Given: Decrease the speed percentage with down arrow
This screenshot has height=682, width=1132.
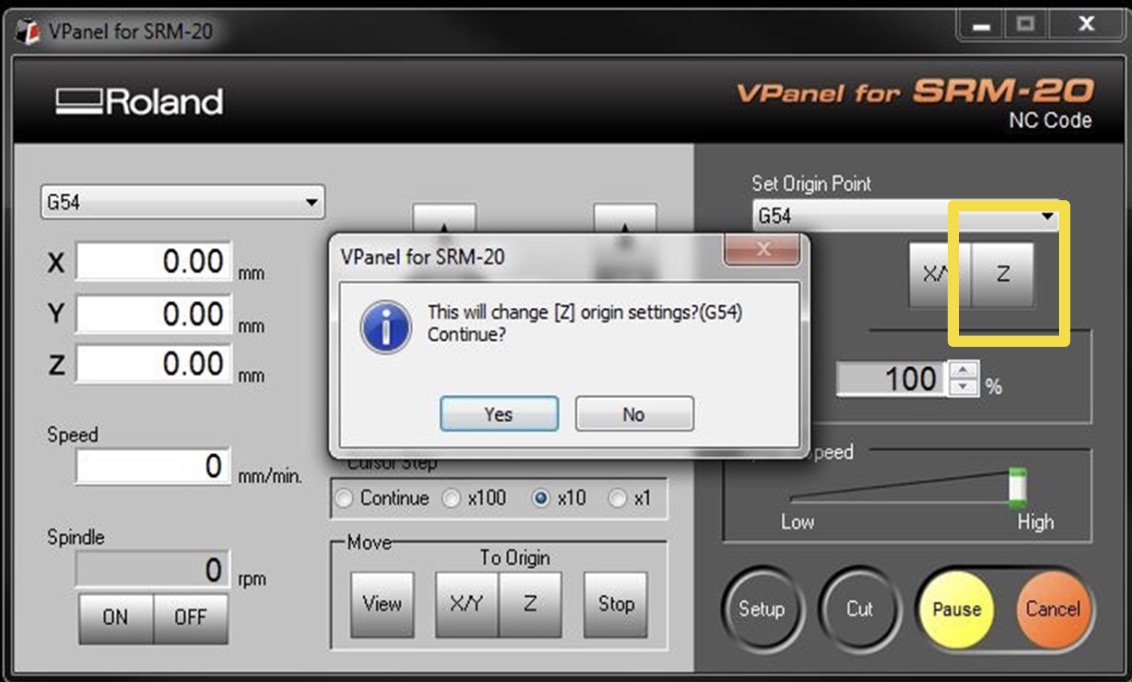Looking at the screenshot, I should coord(963,388).
